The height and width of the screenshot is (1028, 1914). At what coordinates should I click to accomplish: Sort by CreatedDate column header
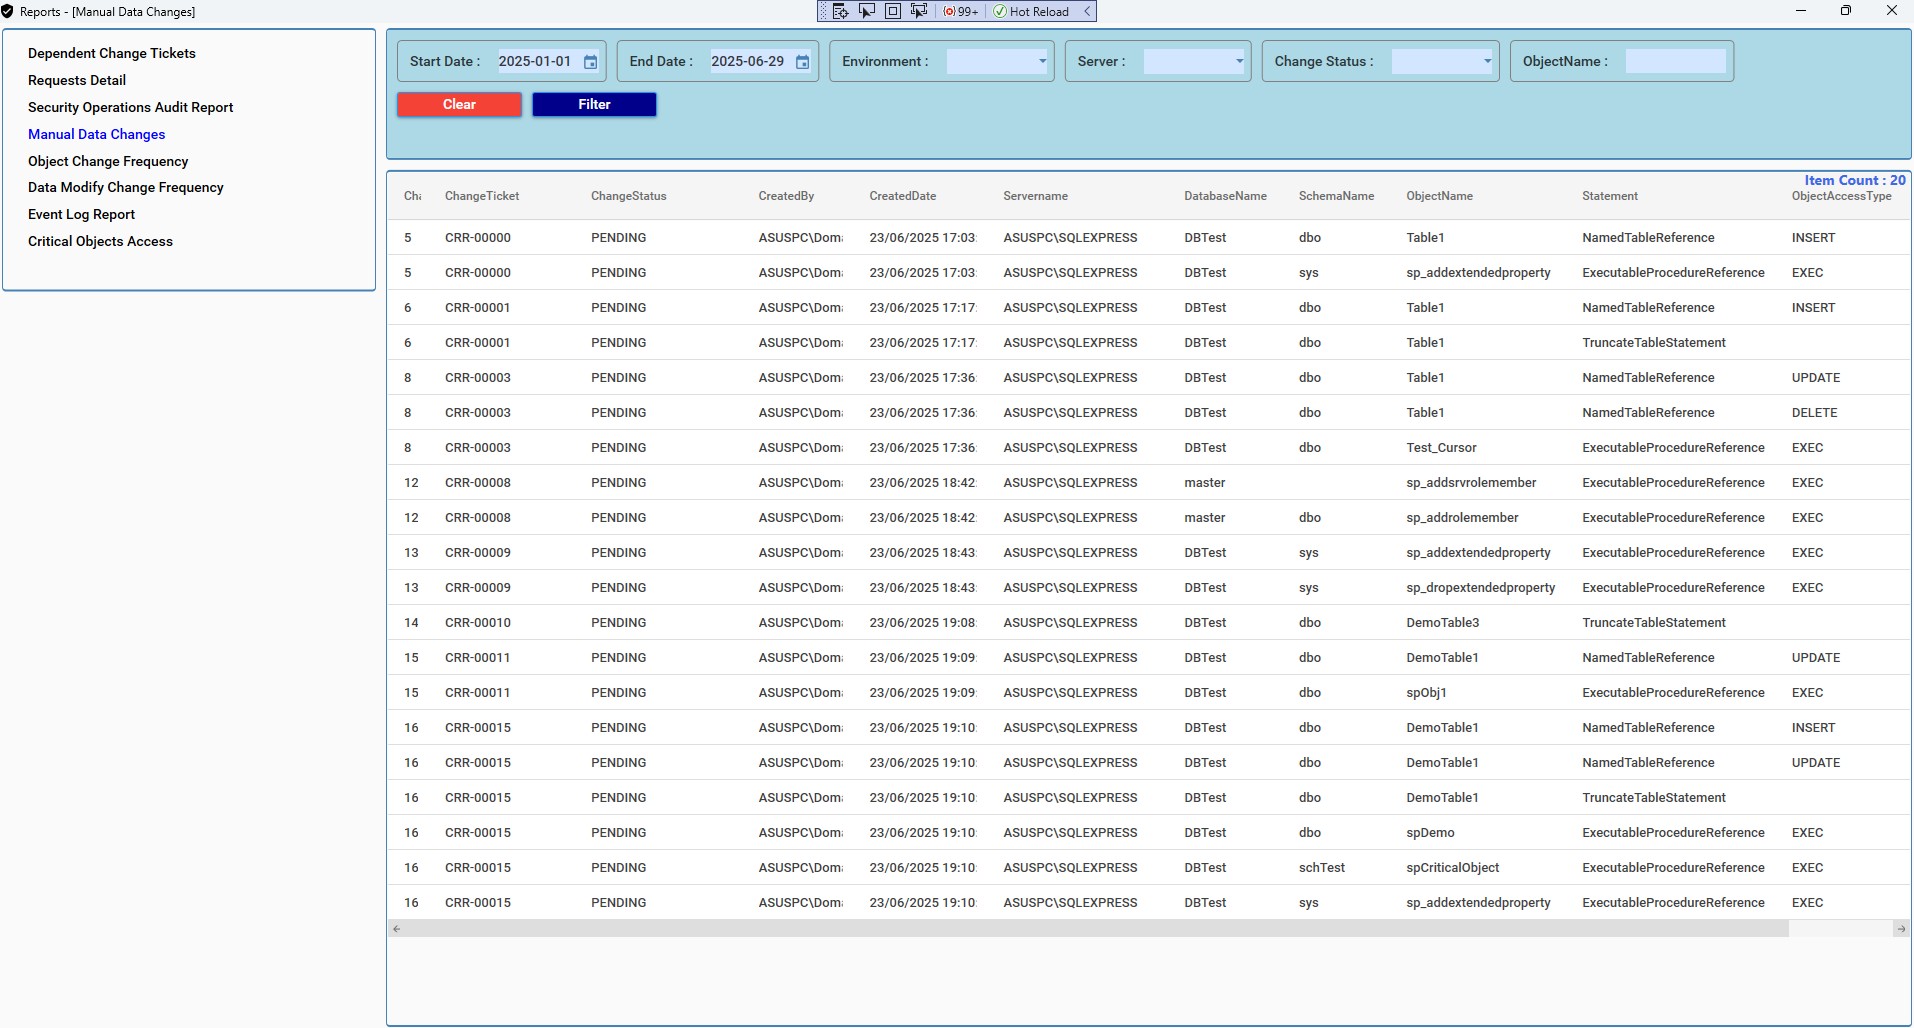point(902,196)
